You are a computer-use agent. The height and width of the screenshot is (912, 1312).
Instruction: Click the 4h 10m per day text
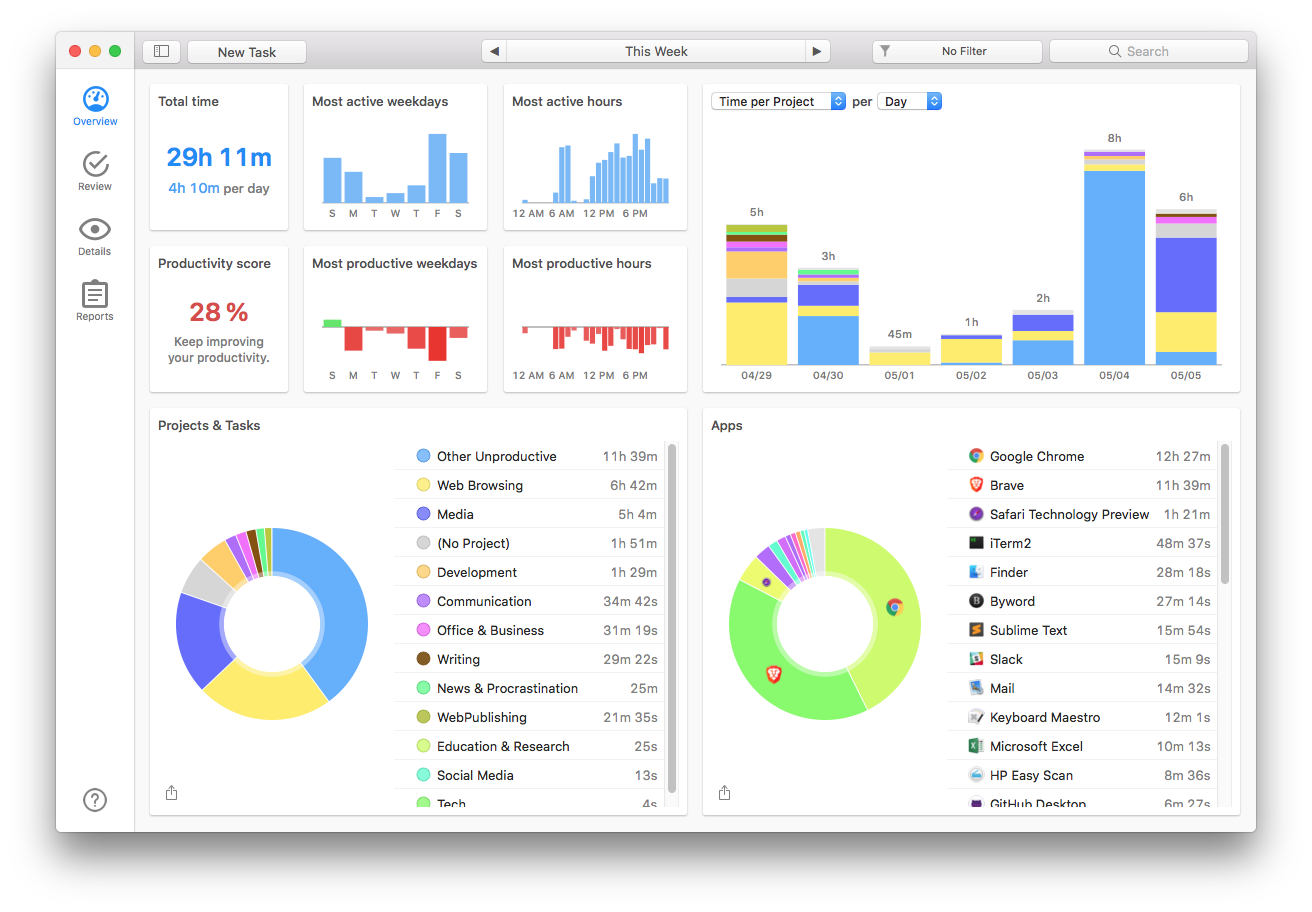(x=219, y=188)
